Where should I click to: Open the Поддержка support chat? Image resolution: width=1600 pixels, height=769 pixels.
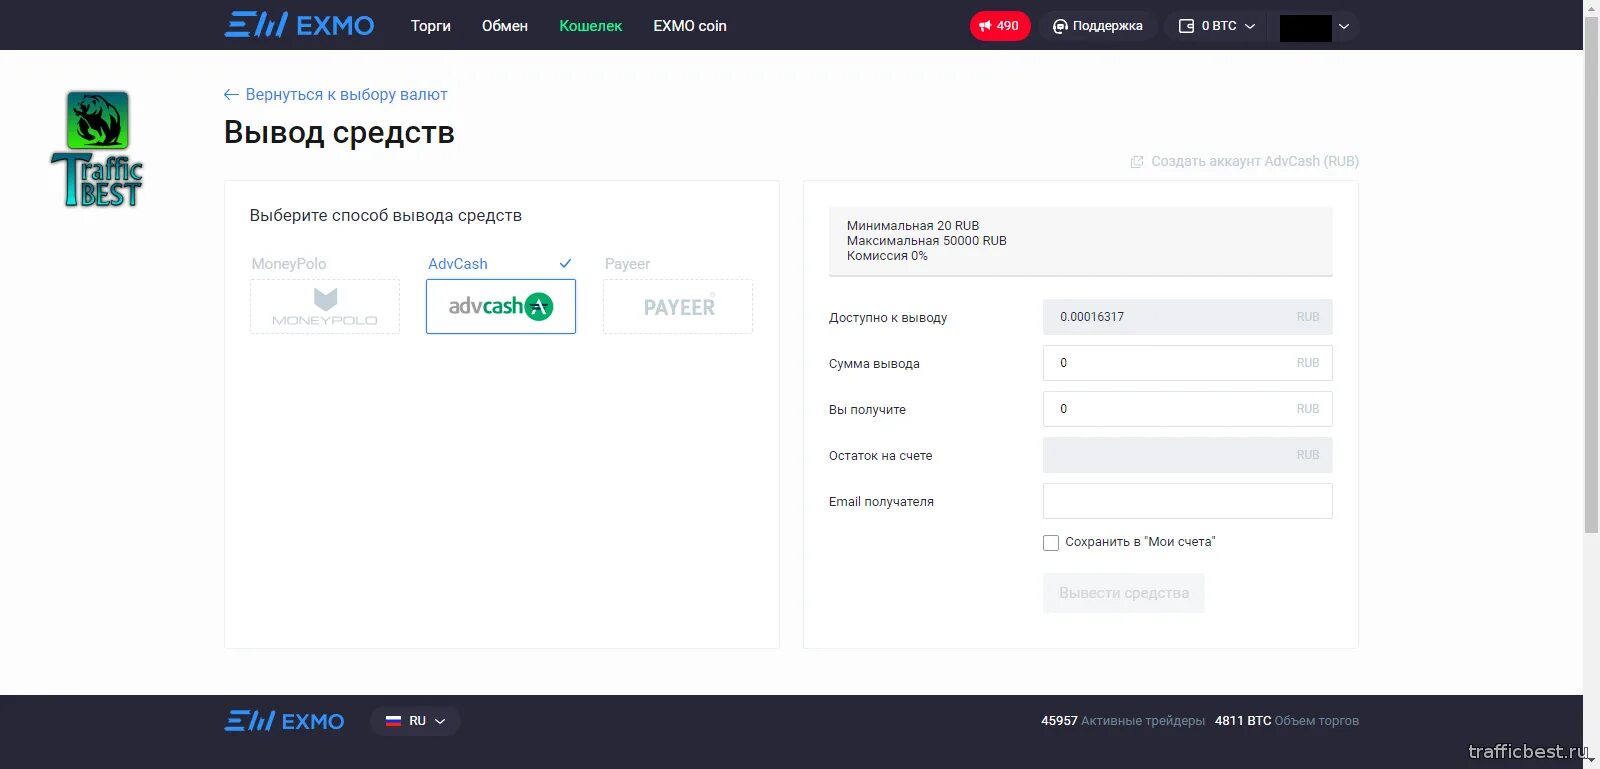1098,26
